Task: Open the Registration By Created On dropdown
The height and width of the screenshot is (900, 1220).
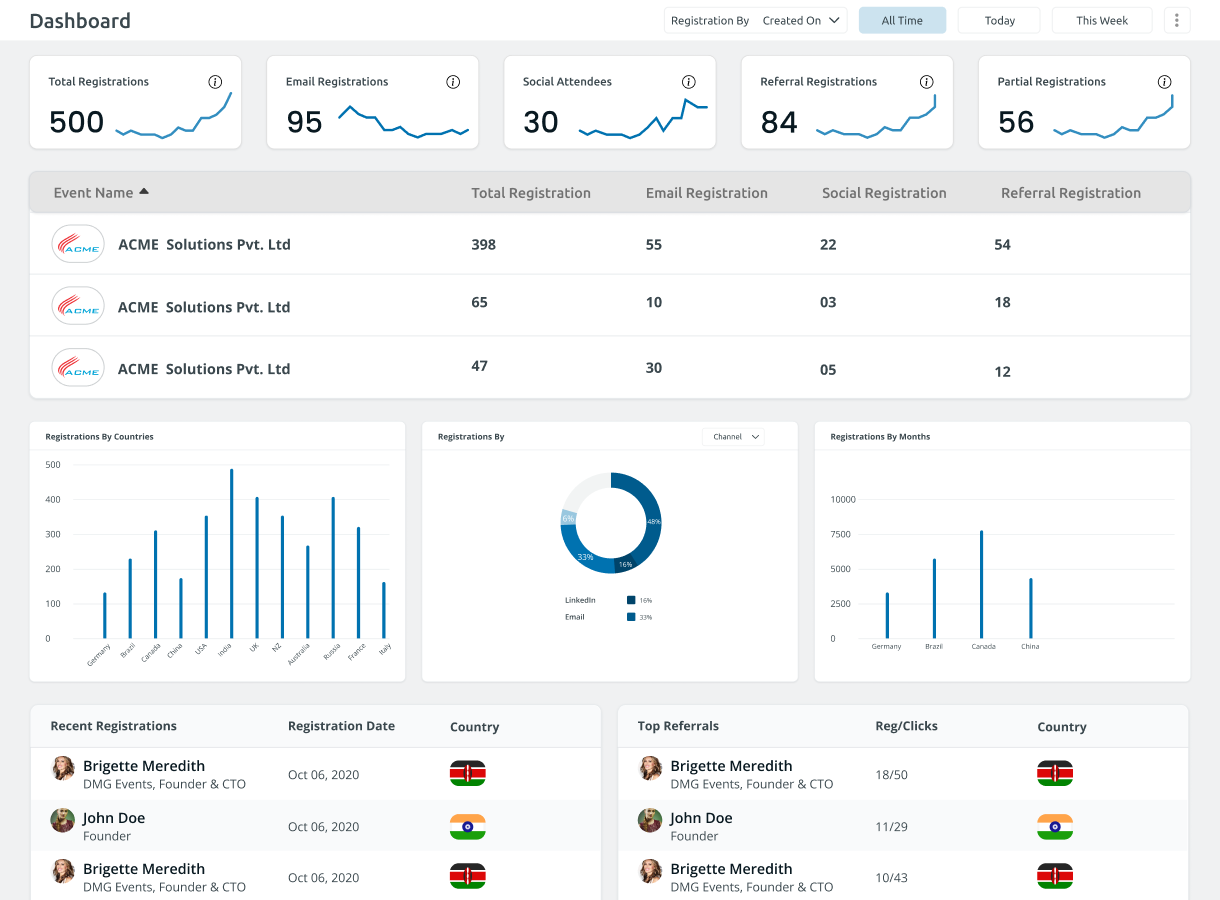Action: [x=755, y=20]
